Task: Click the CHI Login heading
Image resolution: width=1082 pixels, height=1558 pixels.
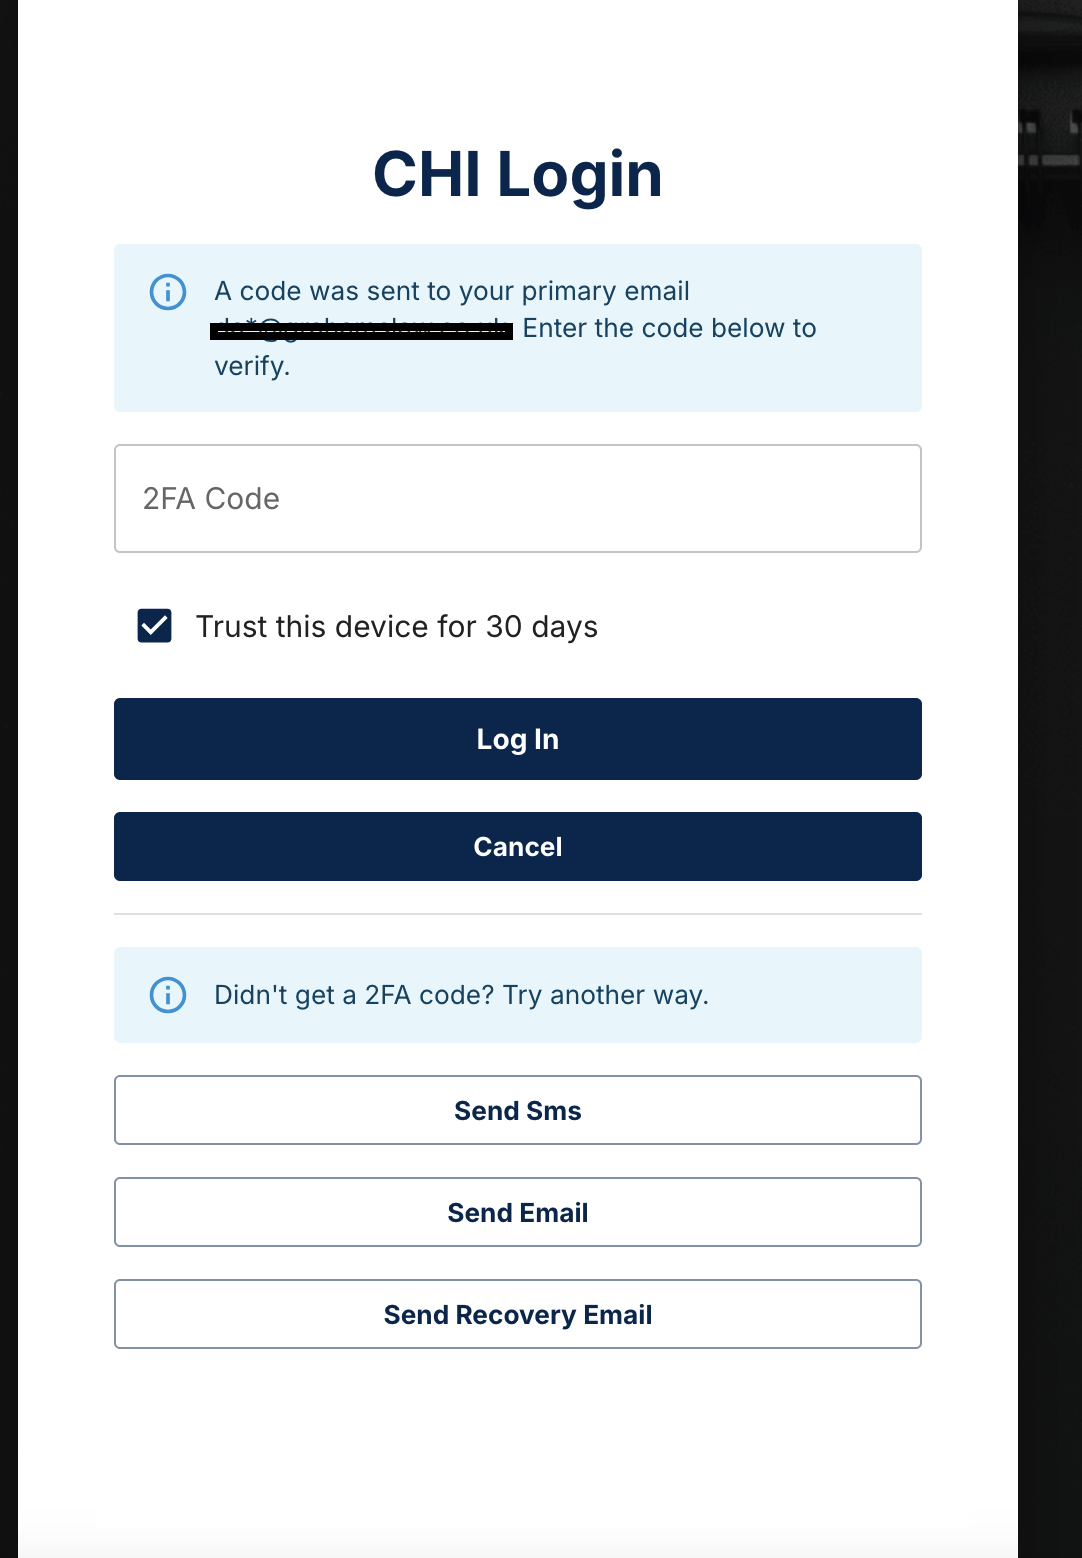Action: coord(518,175)
